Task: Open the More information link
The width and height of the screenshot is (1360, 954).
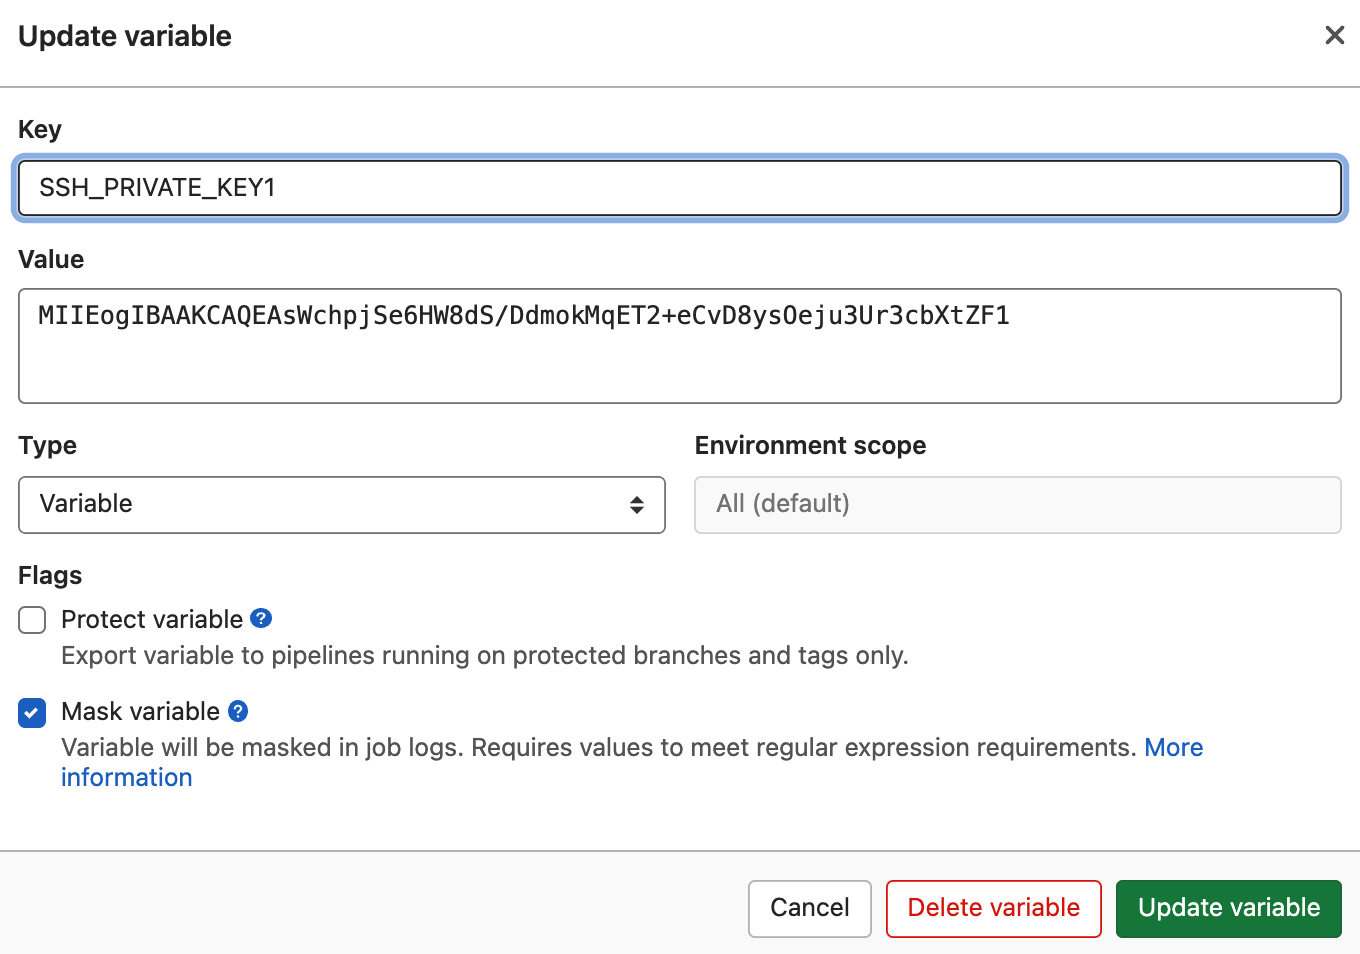Action: pos(1173,748)
